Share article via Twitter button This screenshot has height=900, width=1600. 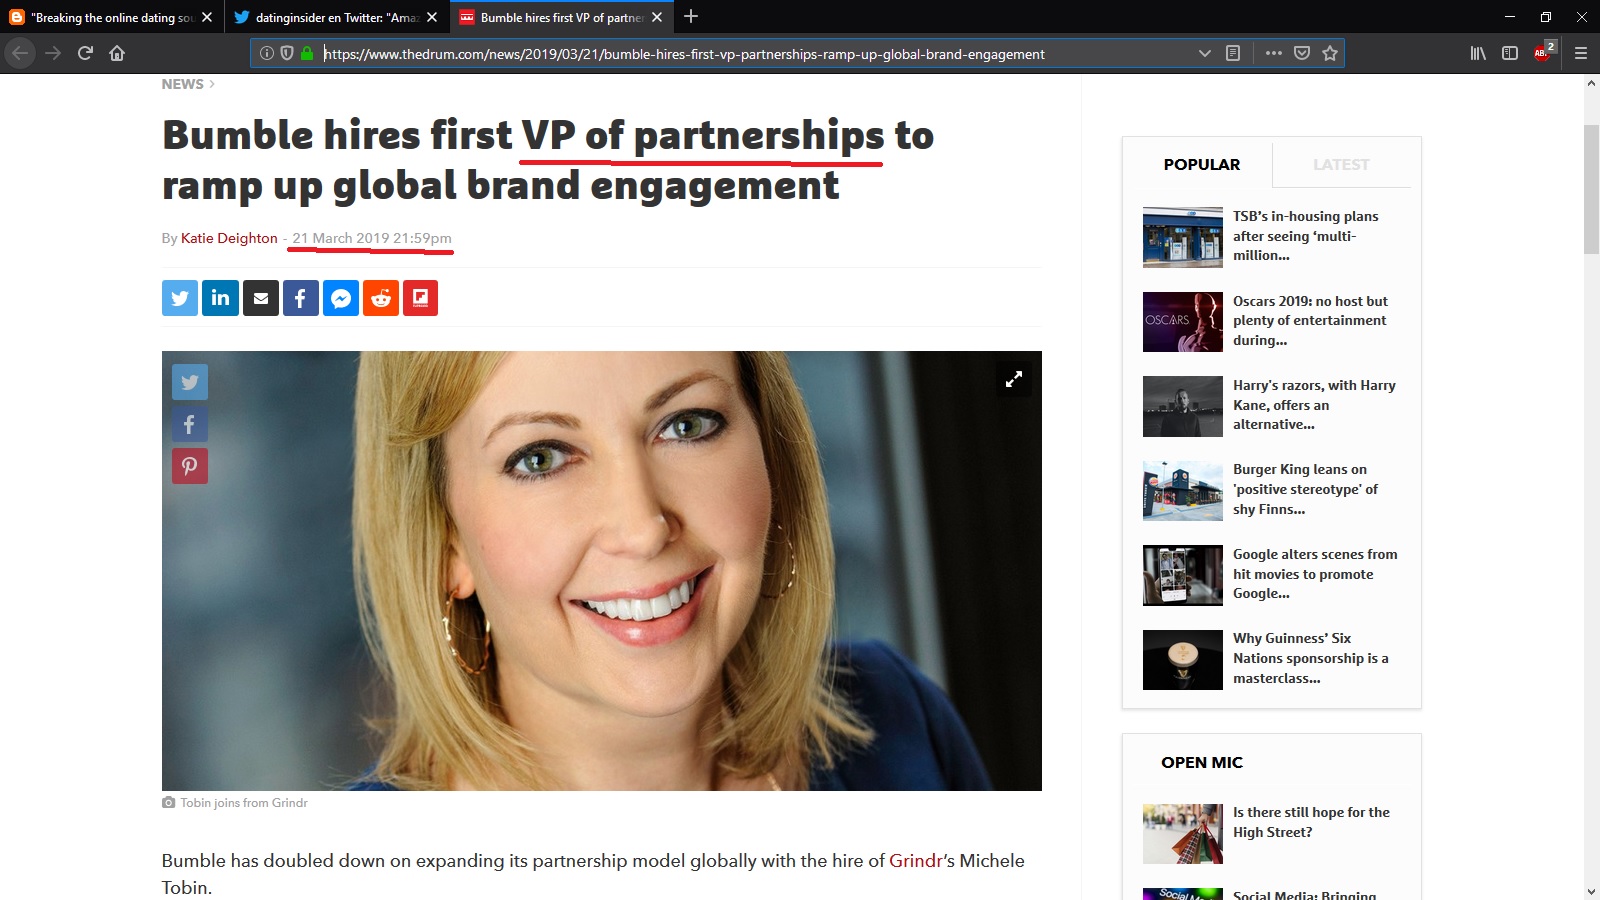tap(180, 298)
